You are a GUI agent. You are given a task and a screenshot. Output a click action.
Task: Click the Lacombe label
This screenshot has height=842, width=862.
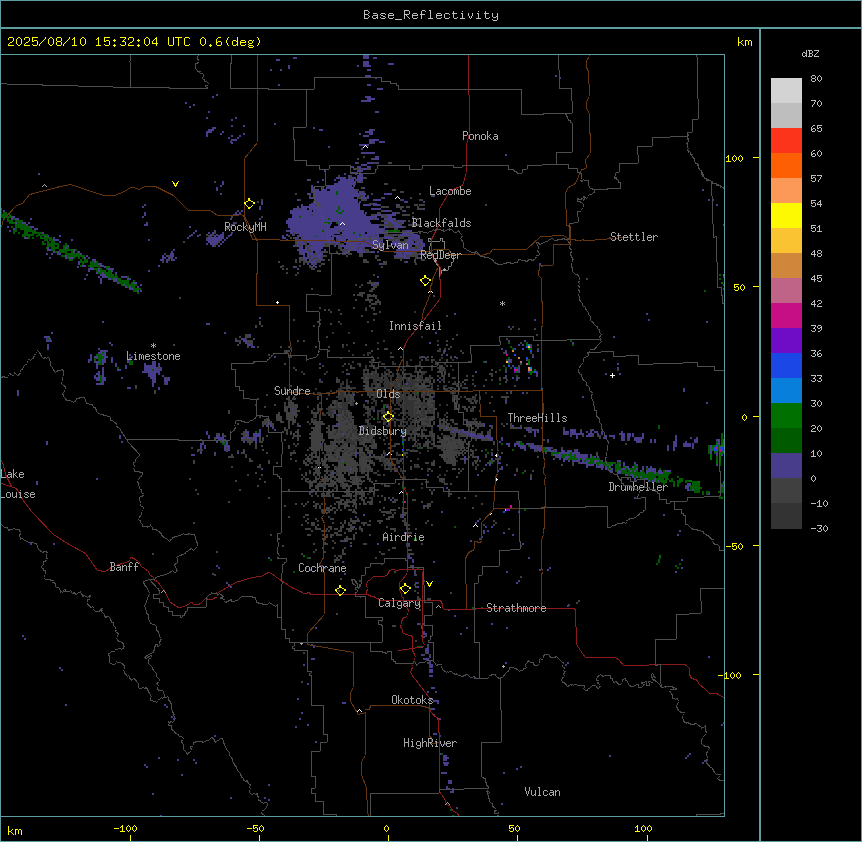click(450, 191)
